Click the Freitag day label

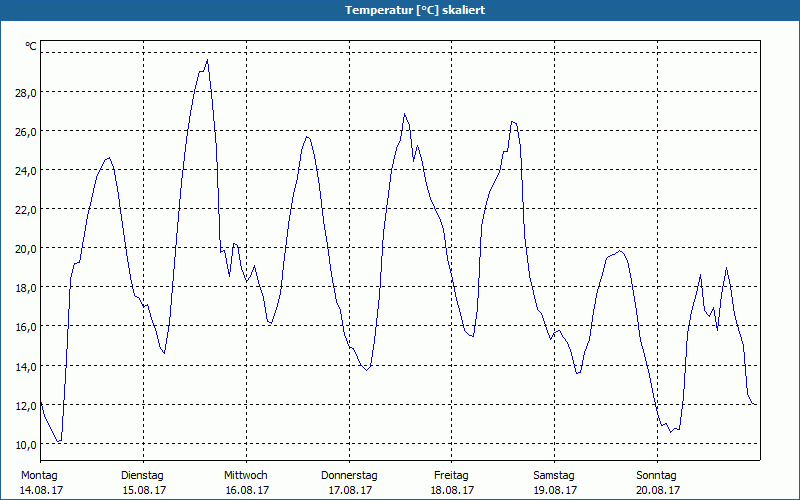pos(451,476)
